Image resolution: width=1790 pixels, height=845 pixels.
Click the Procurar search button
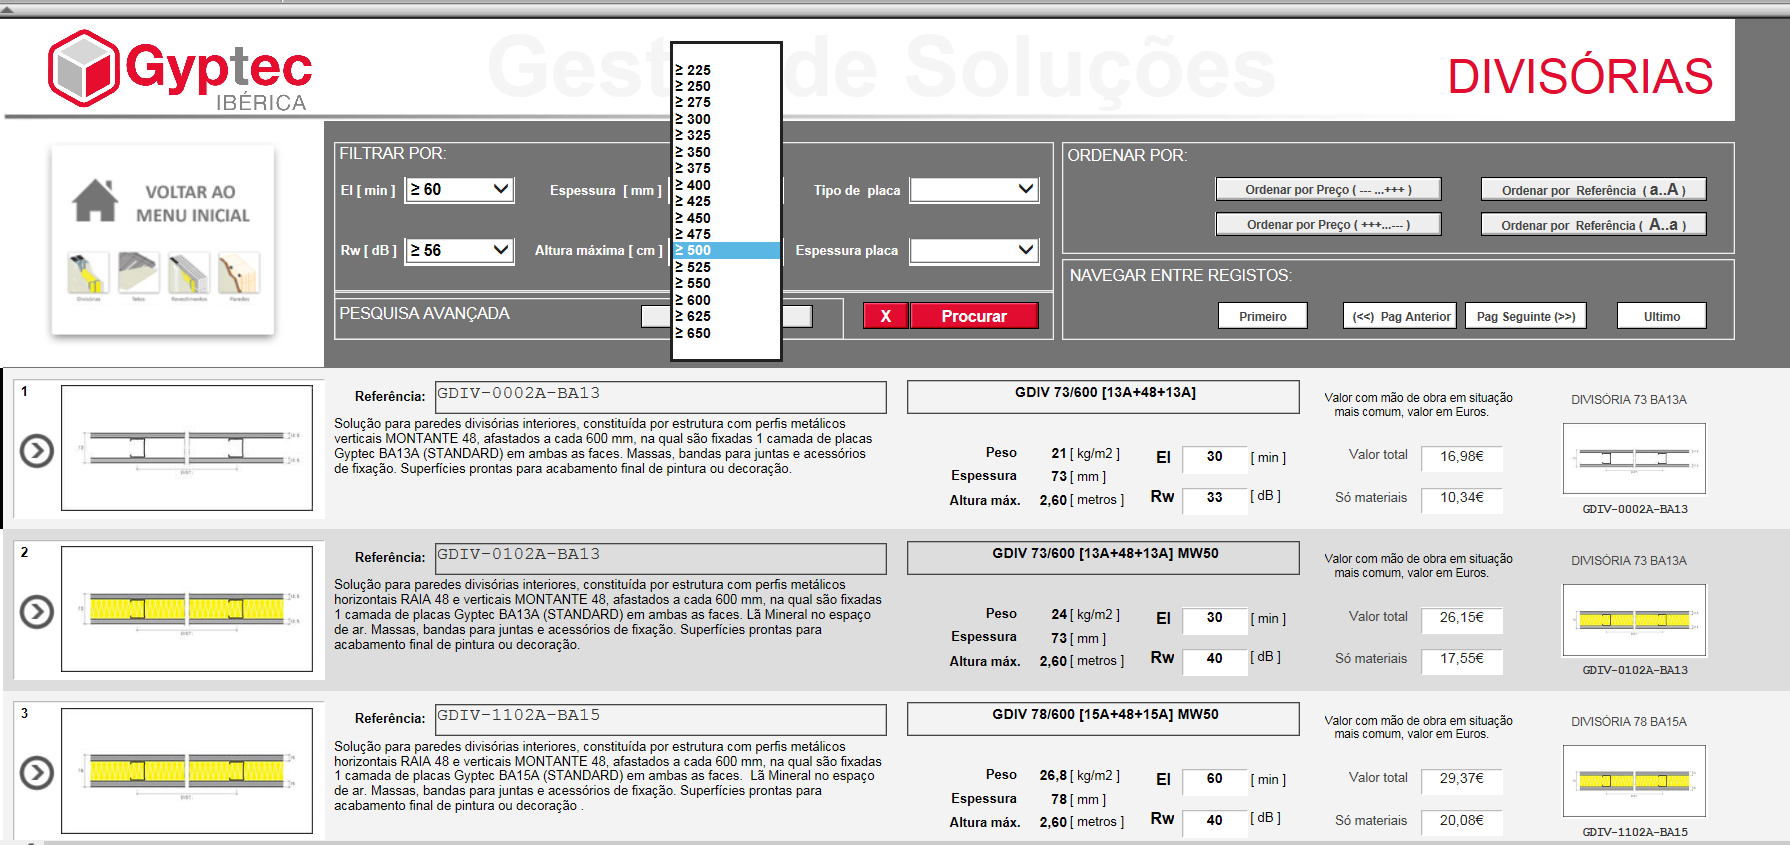(974, 316)
